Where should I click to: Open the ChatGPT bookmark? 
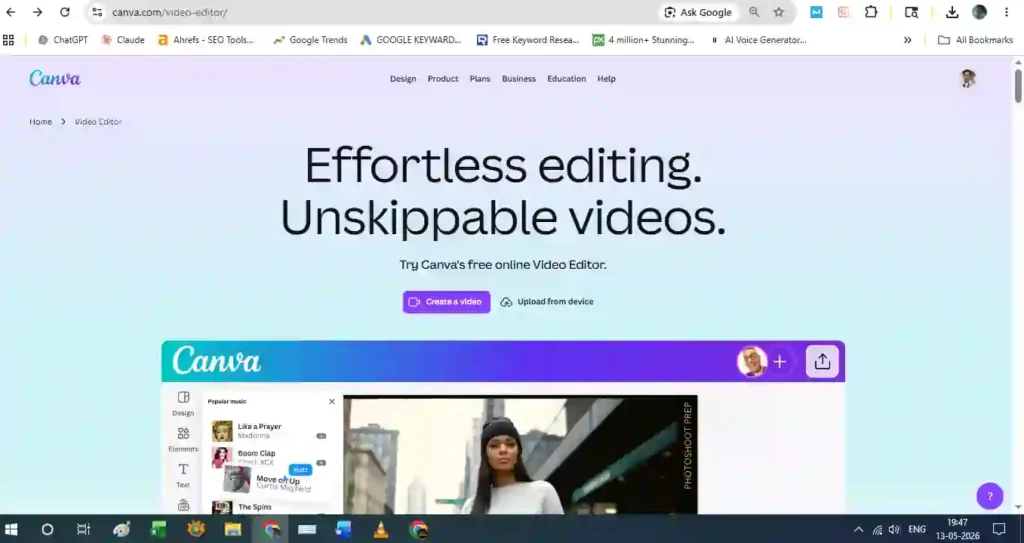tap(63, 40)
